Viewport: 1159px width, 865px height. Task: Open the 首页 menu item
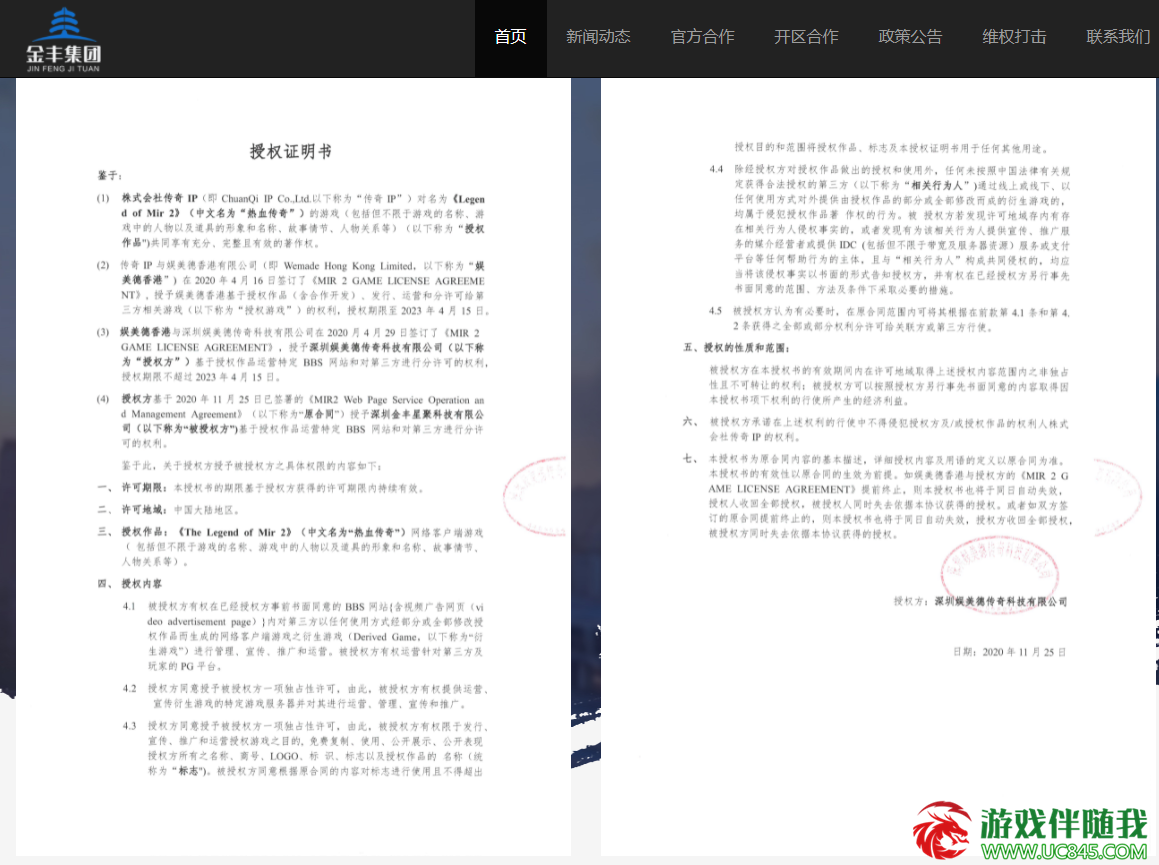pyautogui.click(x=511, y=37)
